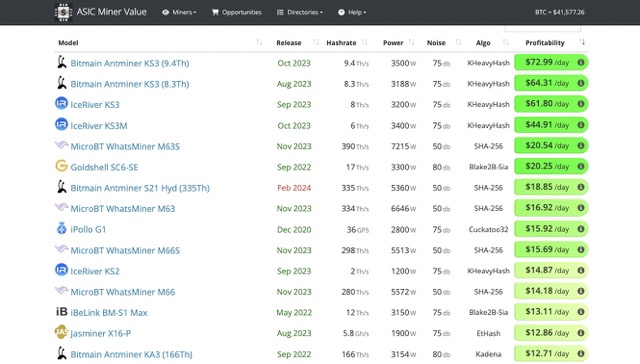Image resolution: width=640 pixels, height=364 pixels.
Task: Open MicroBT WhatsMiner M66S link
Action: coord(125,251)
